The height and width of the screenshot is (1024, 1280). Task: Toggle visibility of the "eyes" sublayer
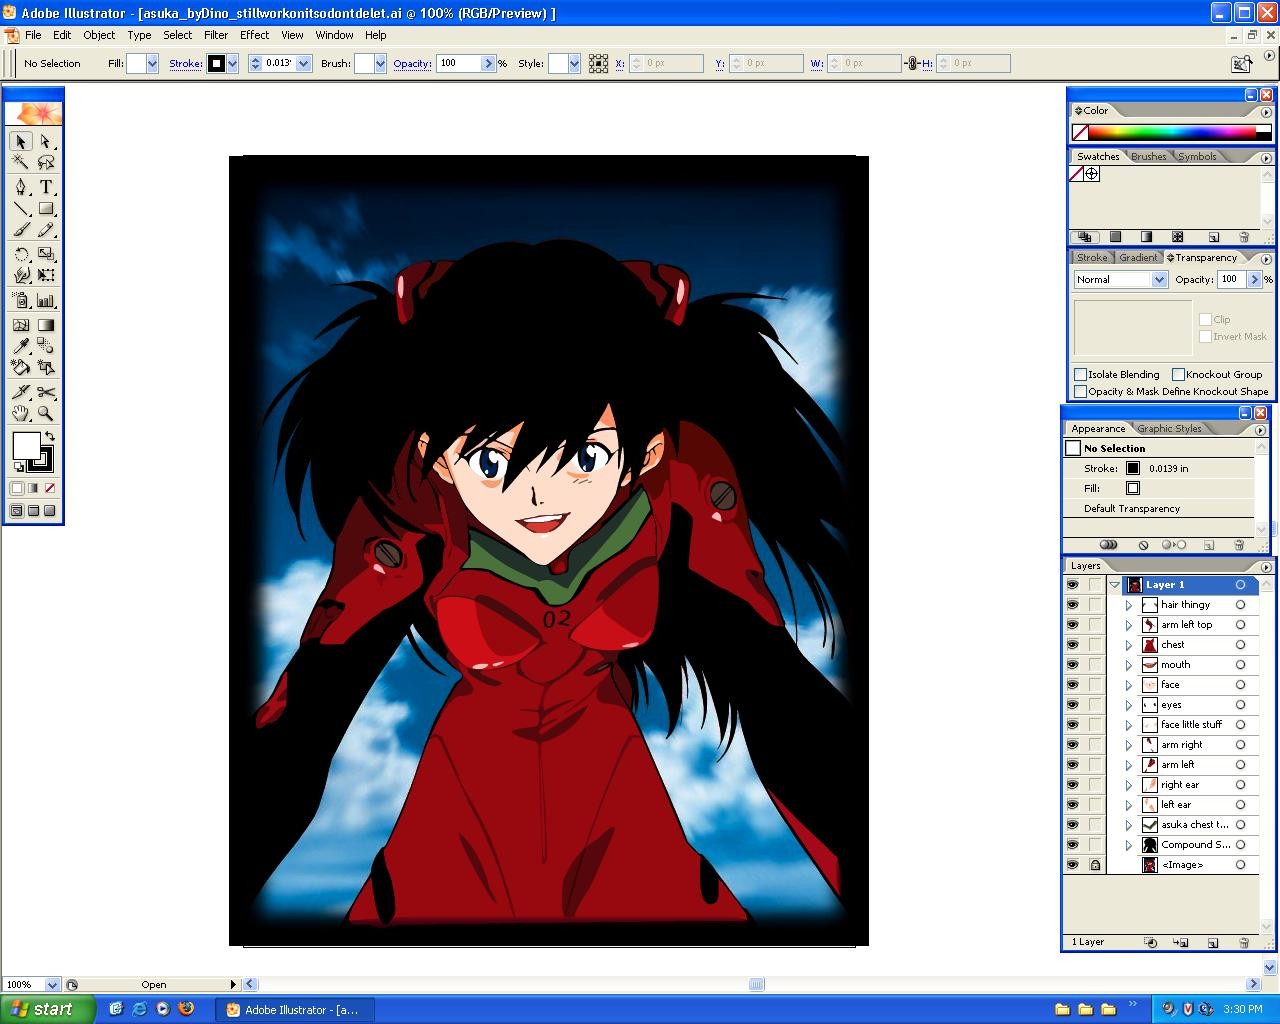1072,705
